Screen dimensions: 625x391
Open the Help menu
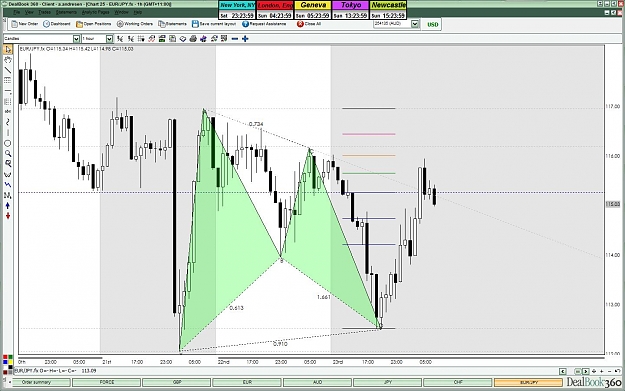tap(138, 12)
